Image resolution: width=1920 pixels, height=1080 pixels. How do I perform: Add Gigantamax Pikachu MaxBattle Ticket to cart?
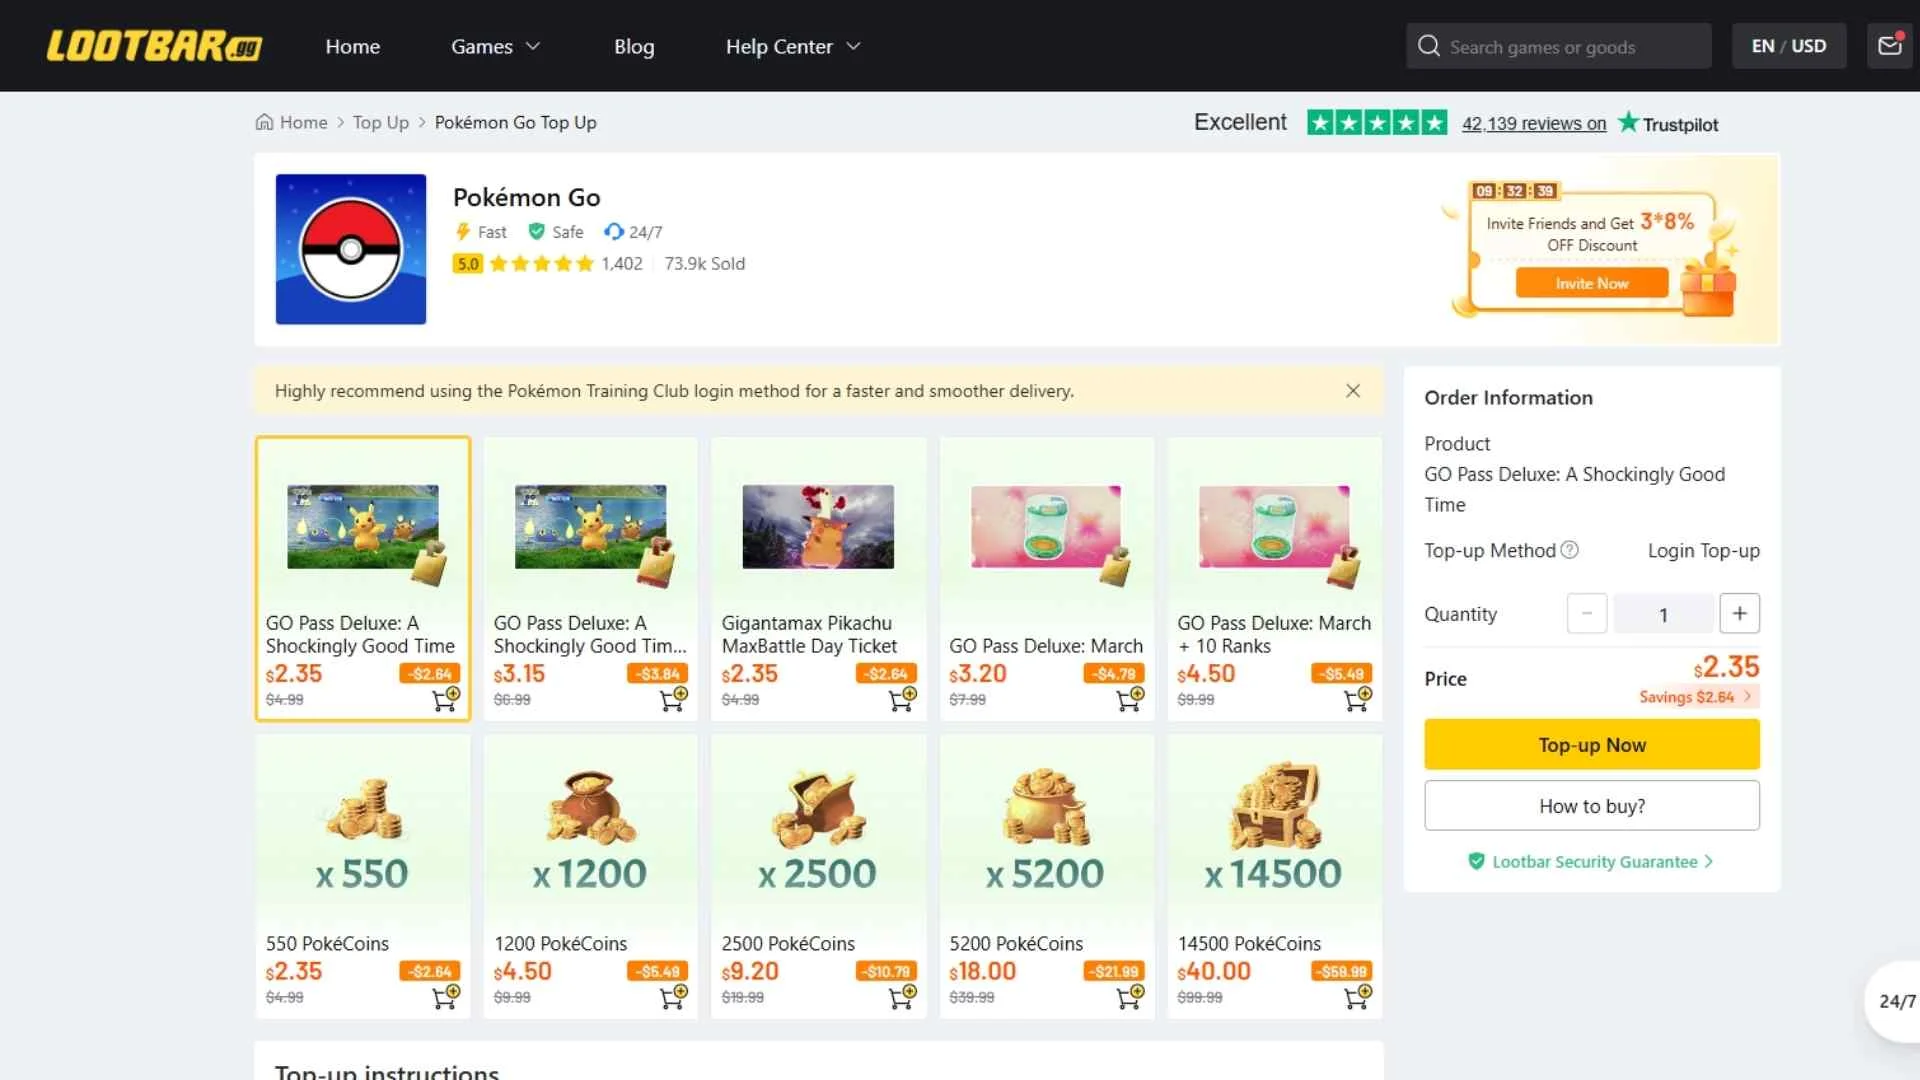(x=902, y=698)
